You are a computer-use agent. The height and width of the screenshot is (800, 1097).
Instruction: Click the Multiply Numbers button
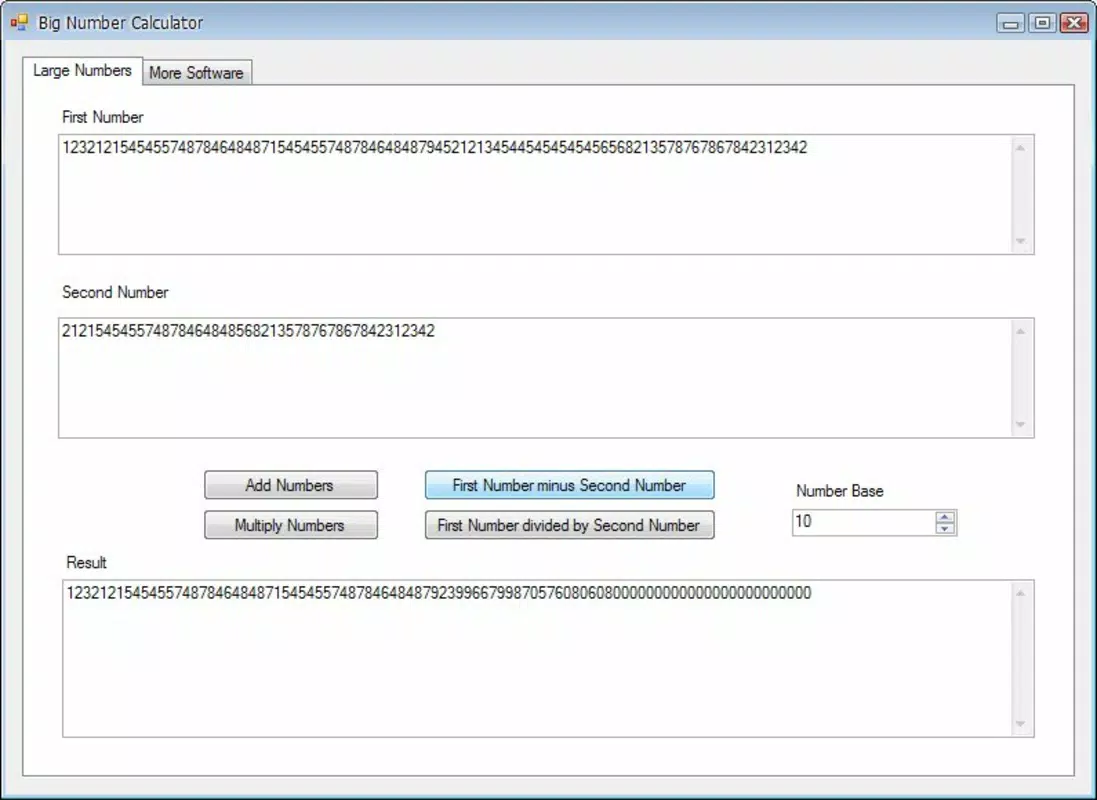(x=290, y=525)
